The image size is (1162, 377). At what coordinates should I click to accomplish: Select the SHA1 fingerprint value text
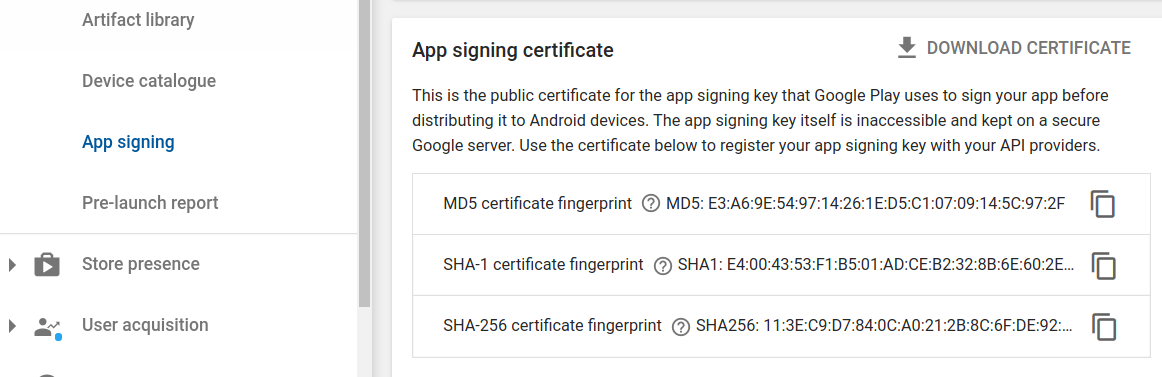pyautogui.click(x=876, y=265)
